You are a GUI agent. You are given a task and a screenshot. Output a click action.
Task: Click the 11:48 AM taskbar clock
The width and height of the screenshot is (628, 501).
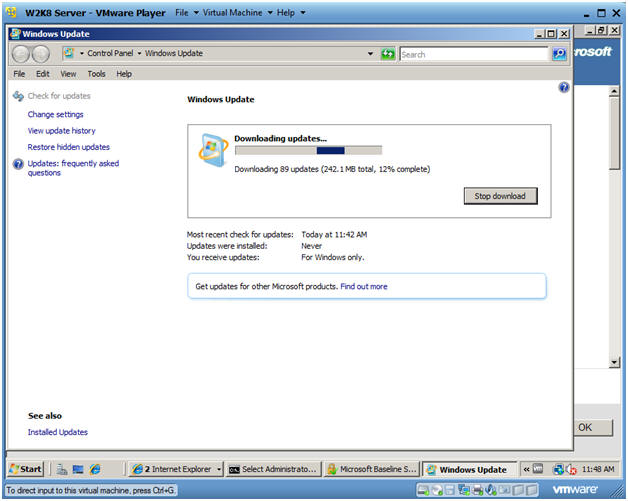coord(598,469)
